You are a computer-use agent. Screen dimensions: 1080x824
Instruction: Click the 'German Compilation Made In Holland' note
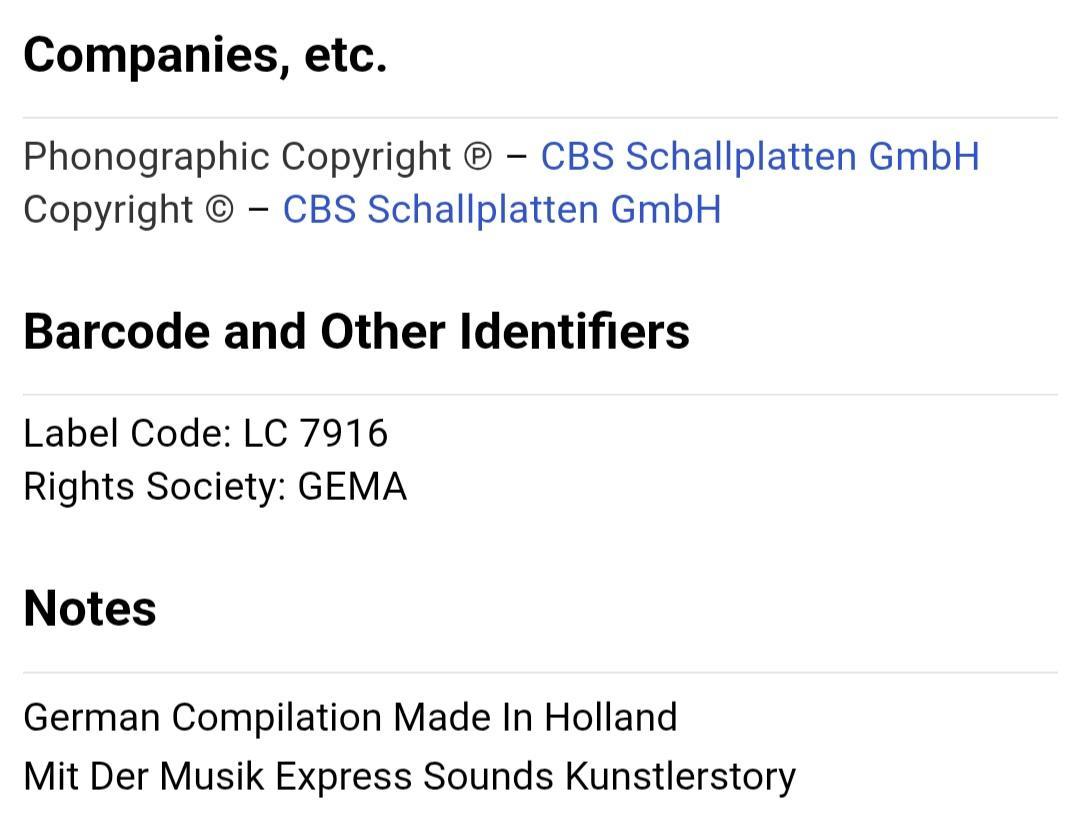pos(350,717)
